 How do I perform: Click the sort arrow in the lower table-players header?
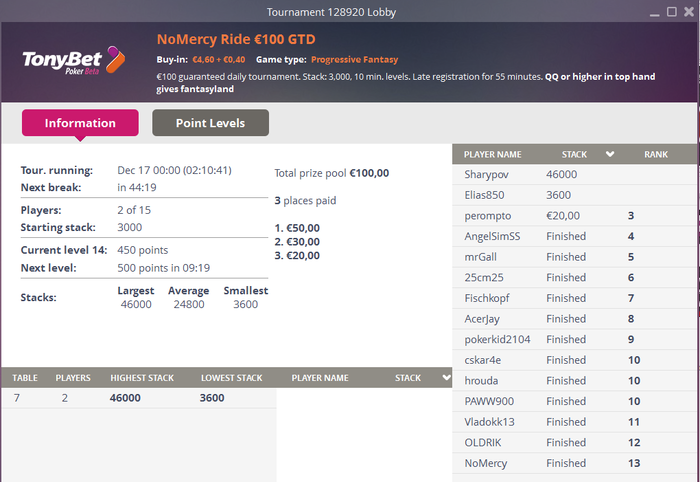click(446, 378)
